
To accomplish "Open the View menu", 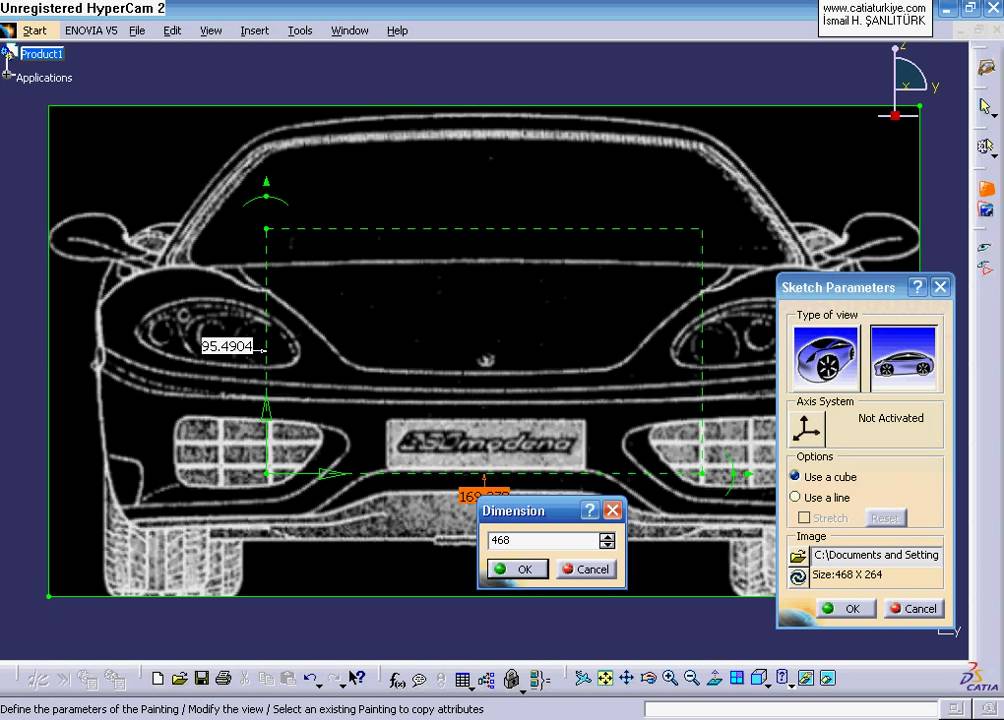I will (211, 30).
